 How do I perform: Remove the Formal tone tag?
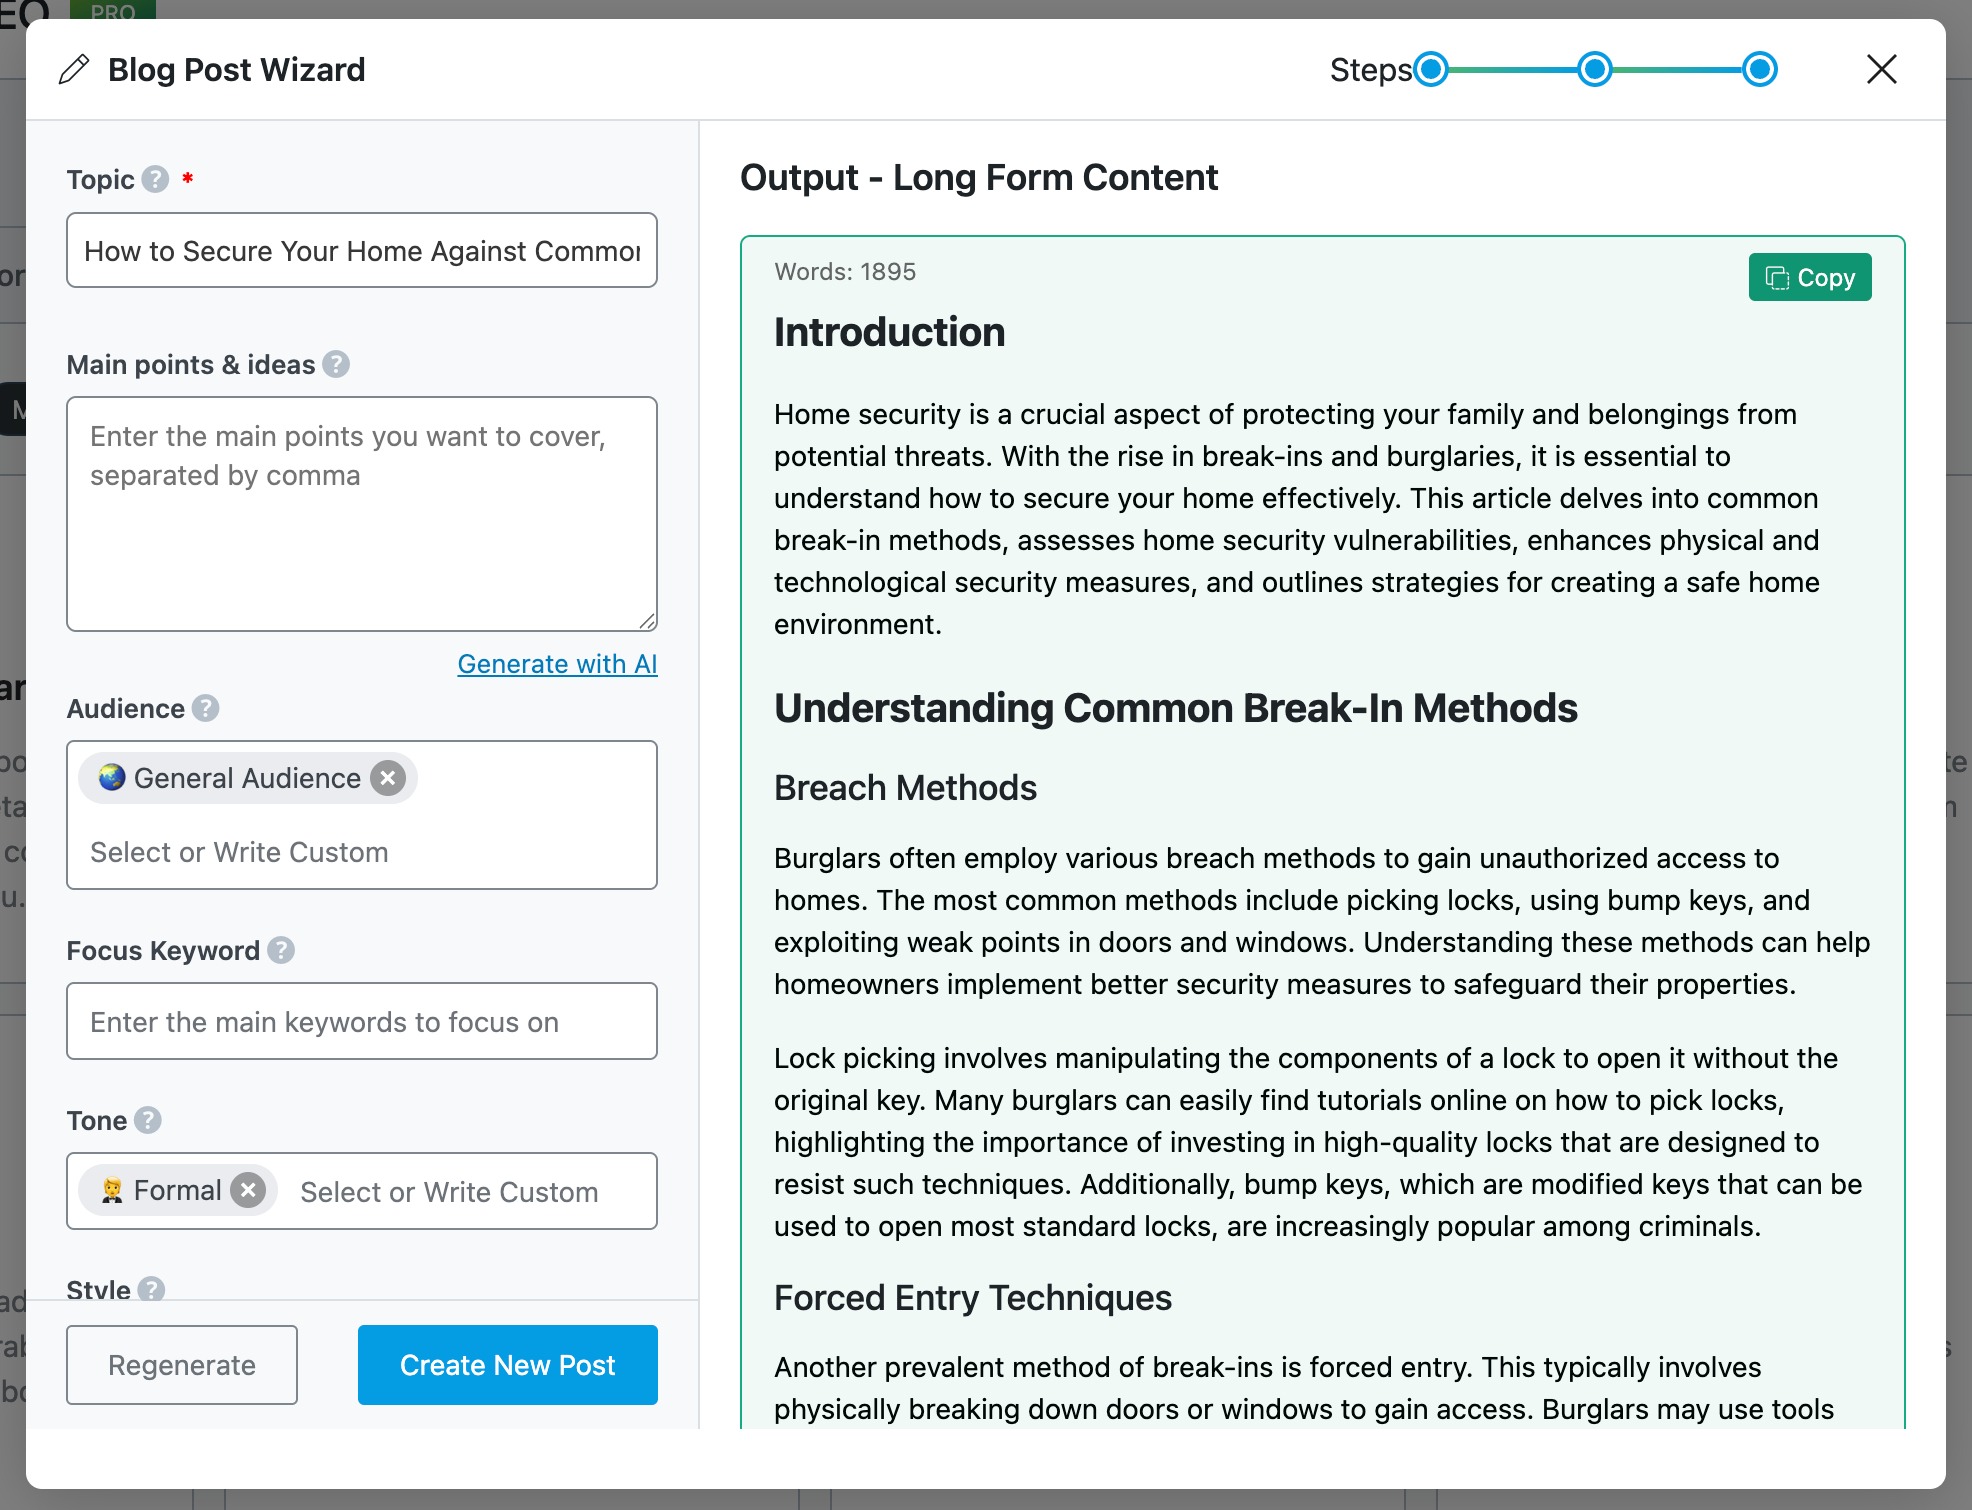point(248,1190)
